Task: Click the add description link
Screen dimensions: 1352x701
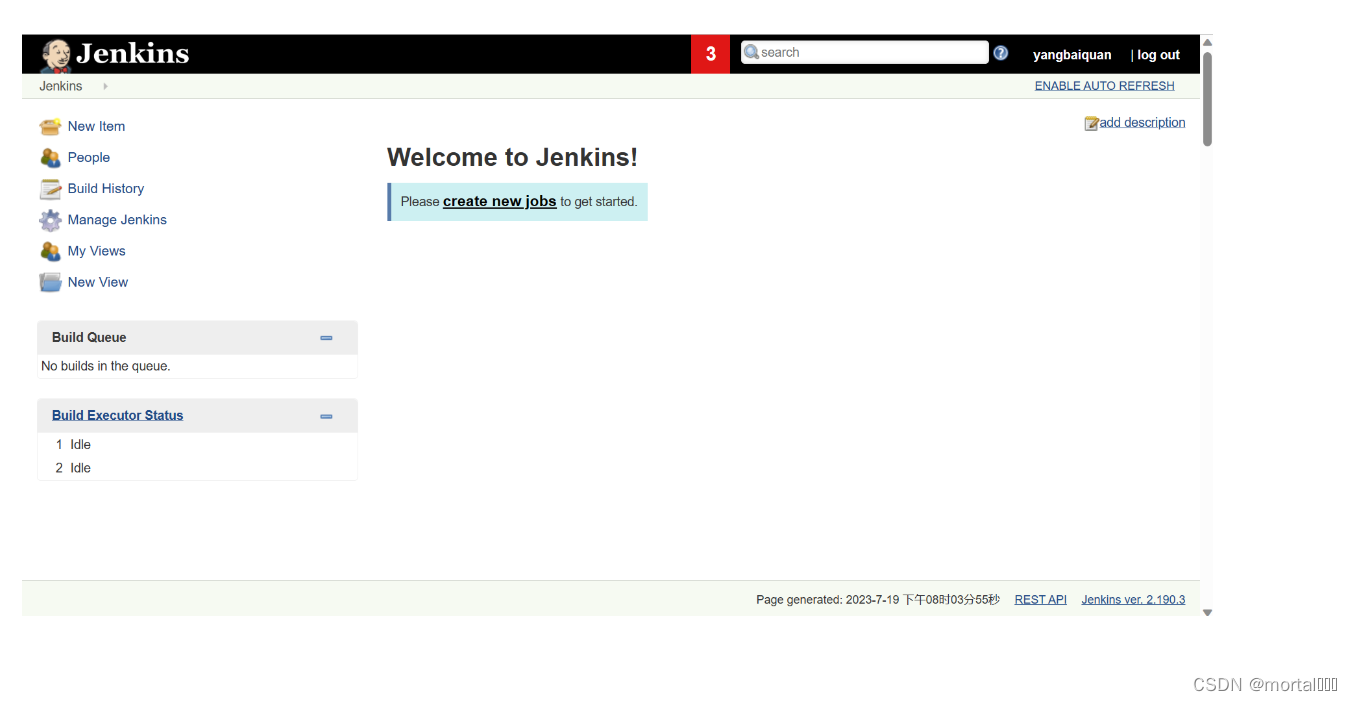Action: pyautogui.click(x=1142, y=122)
